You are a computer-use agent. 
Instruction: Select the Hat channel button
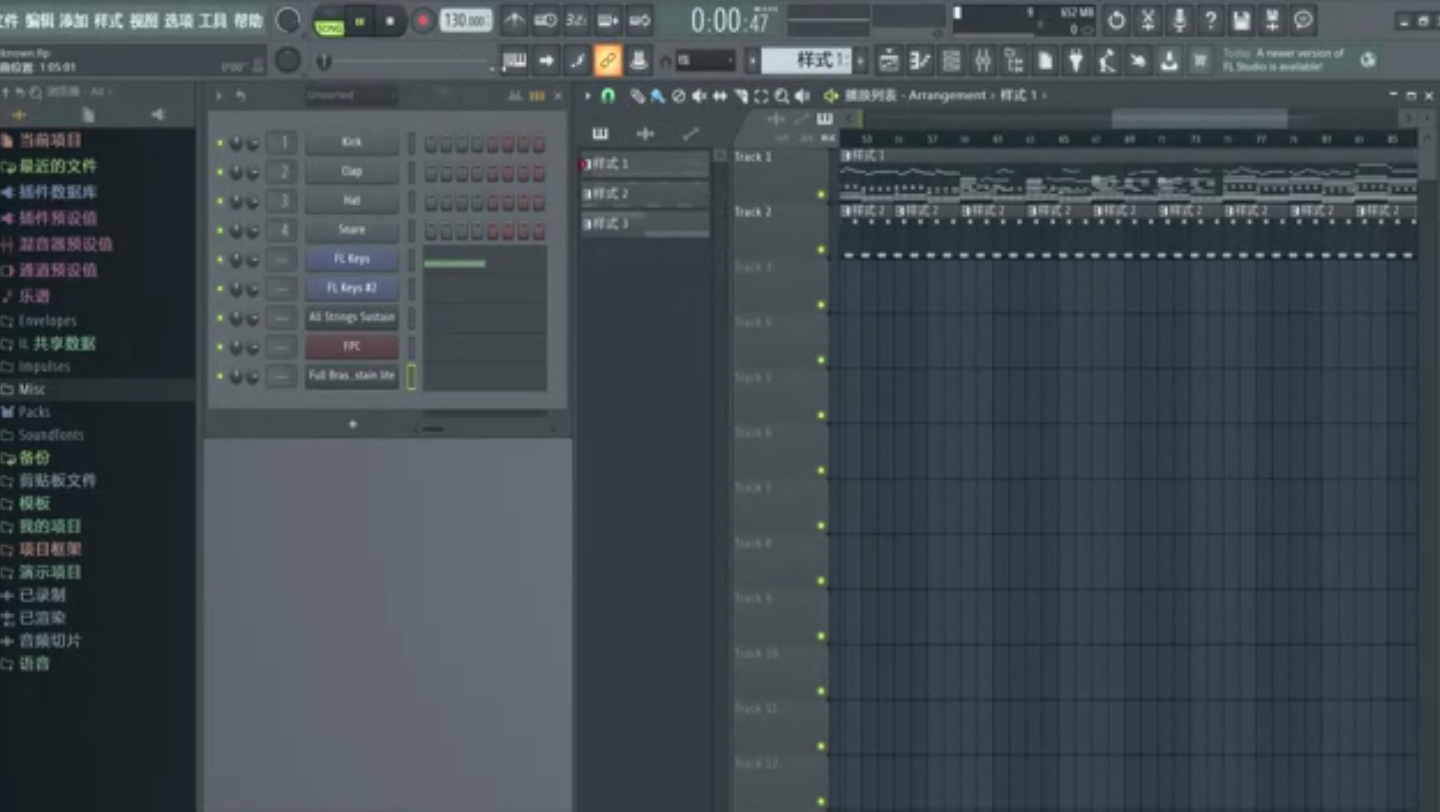(352, 200)
